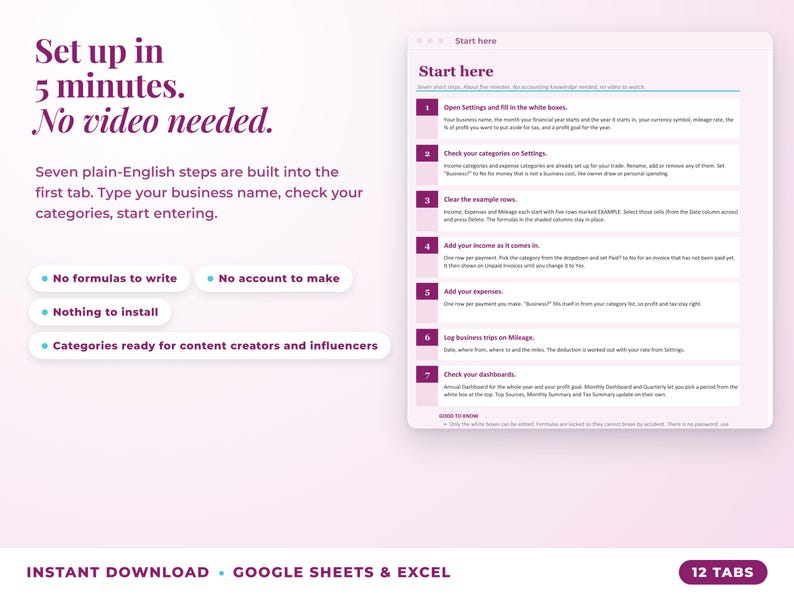This screenshot has width=794, height=596.
Task: Click the 'Income categories and expense categories' description
Action: point(584,170)
